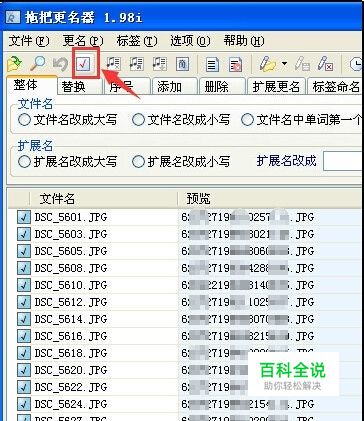Click the plain text-list document icon
The width and height of the screenshot is (364, 421).
(x=212, y=64)
